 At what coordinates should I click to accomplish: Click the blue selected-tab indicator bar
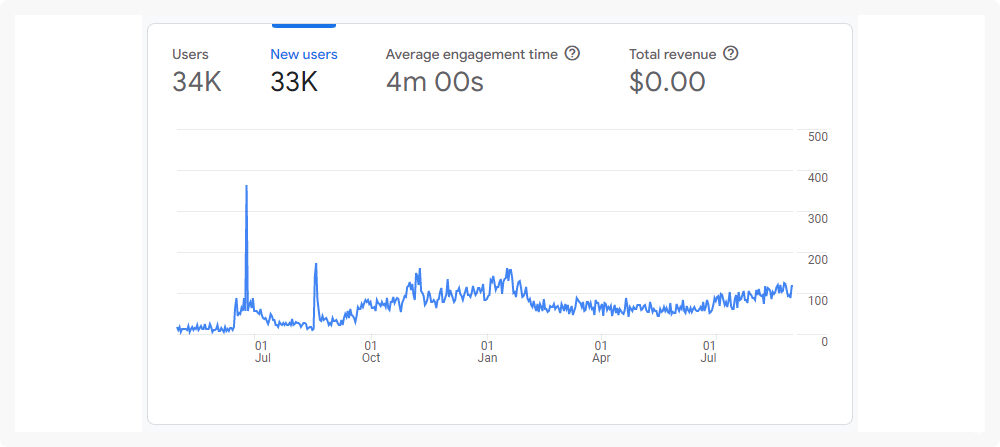[304, 25]
